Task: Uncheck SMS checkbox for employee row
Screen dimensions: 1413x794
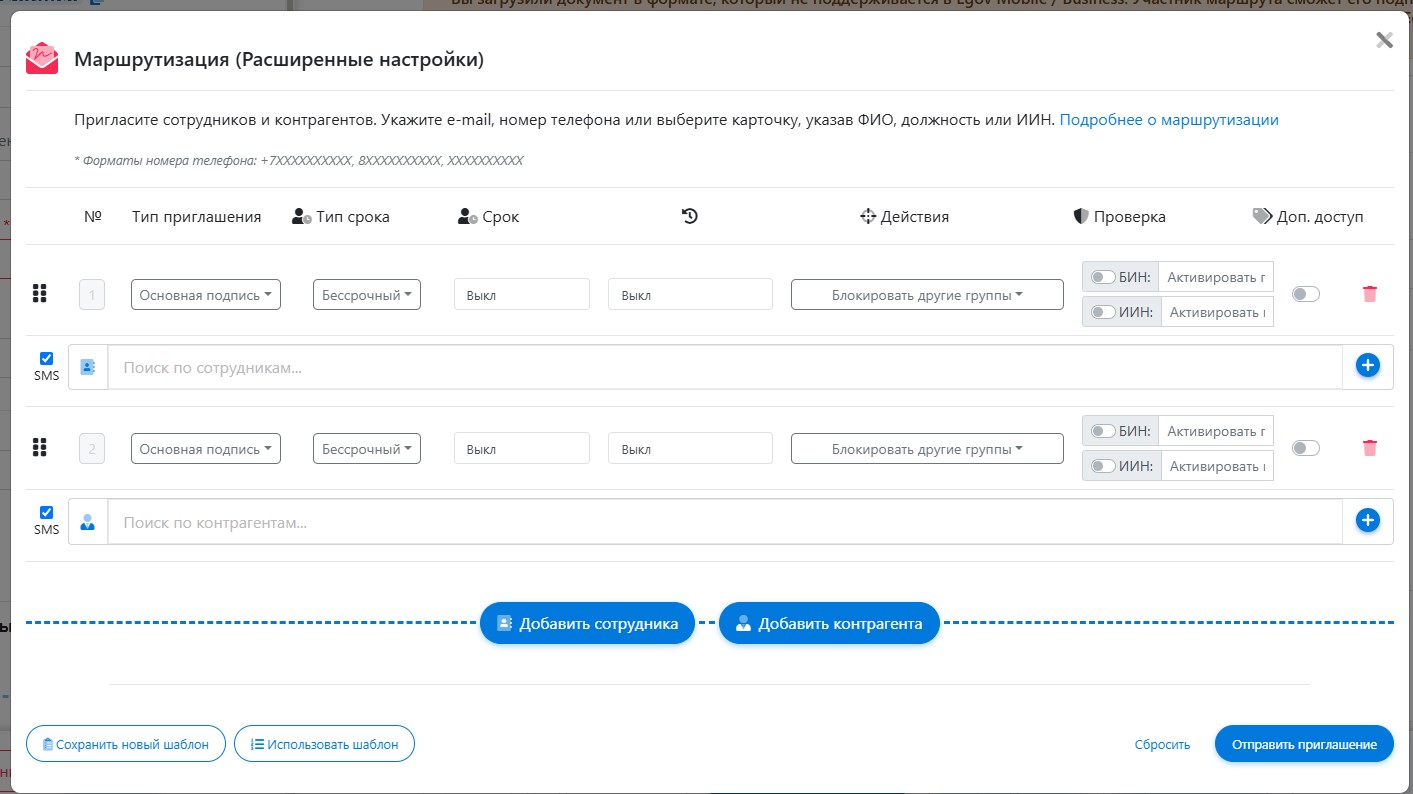Action: pyautogui.click(x=46, y=358)
